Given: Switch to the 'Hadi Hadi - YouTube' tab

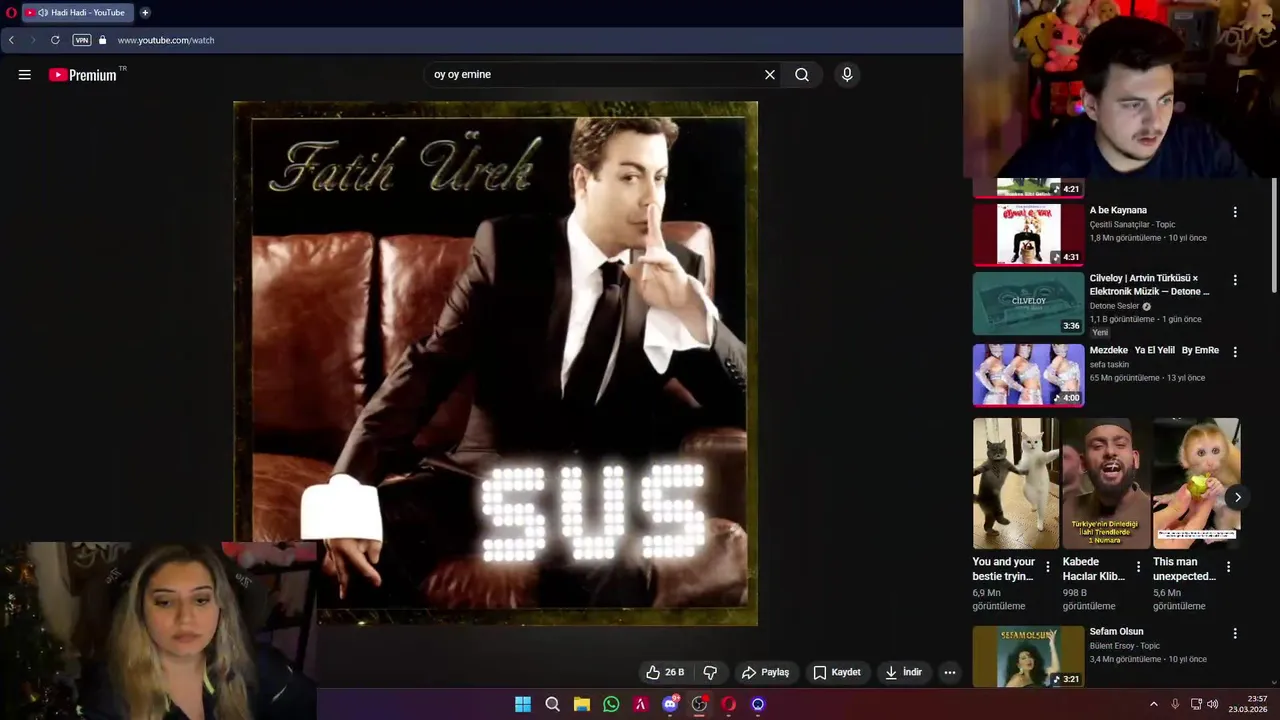Looking at the screenshot, I should tap(78, 13).
